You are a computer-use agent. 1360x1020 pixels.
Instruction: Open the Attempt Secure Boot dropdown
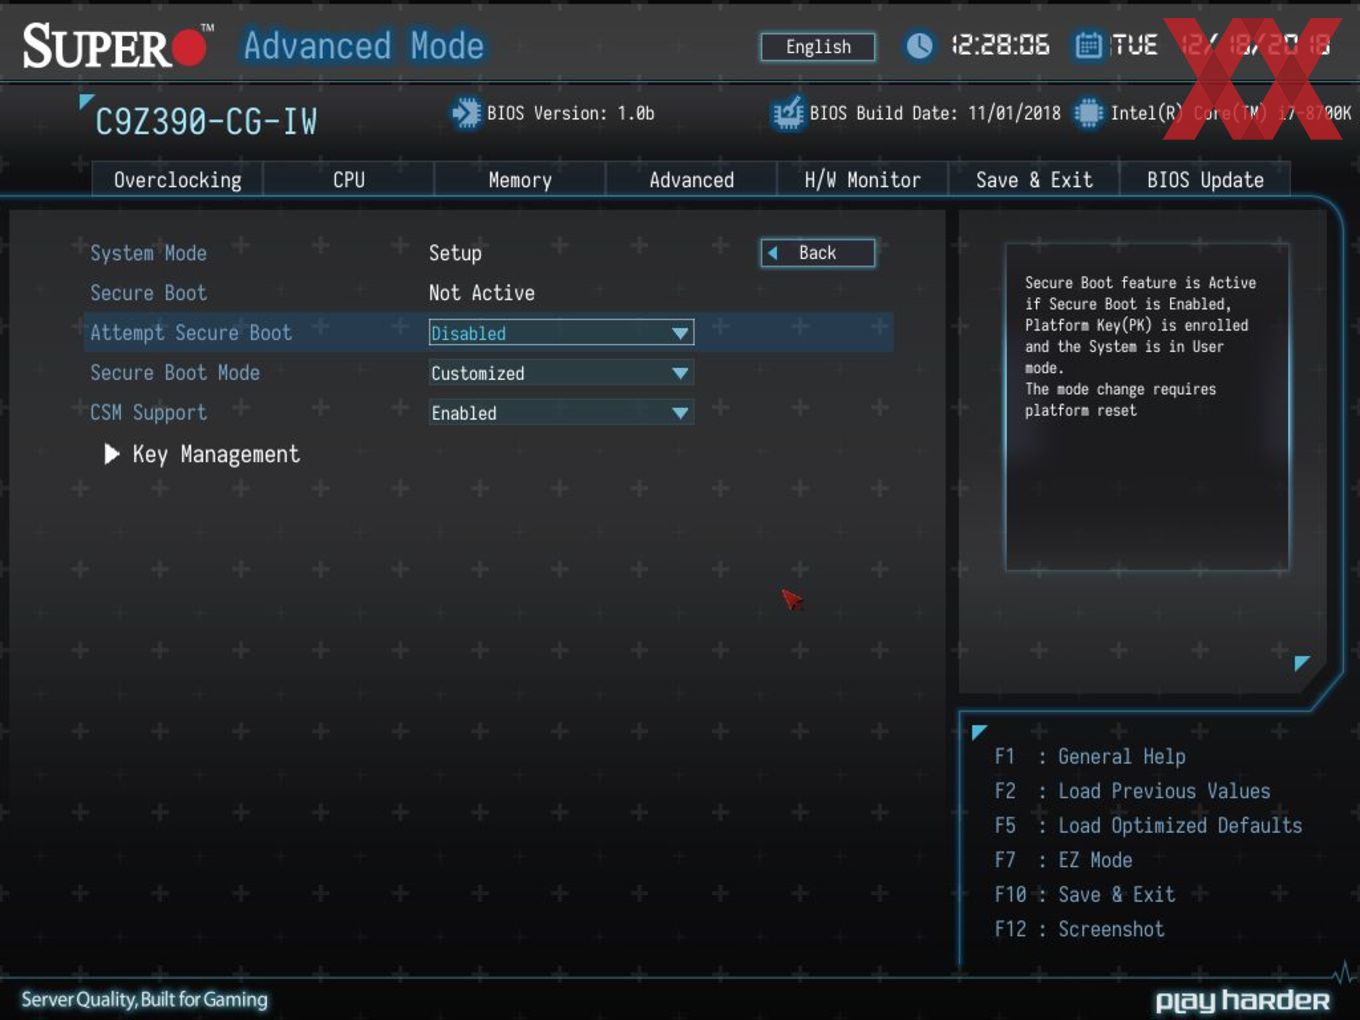tap(561, 333)
